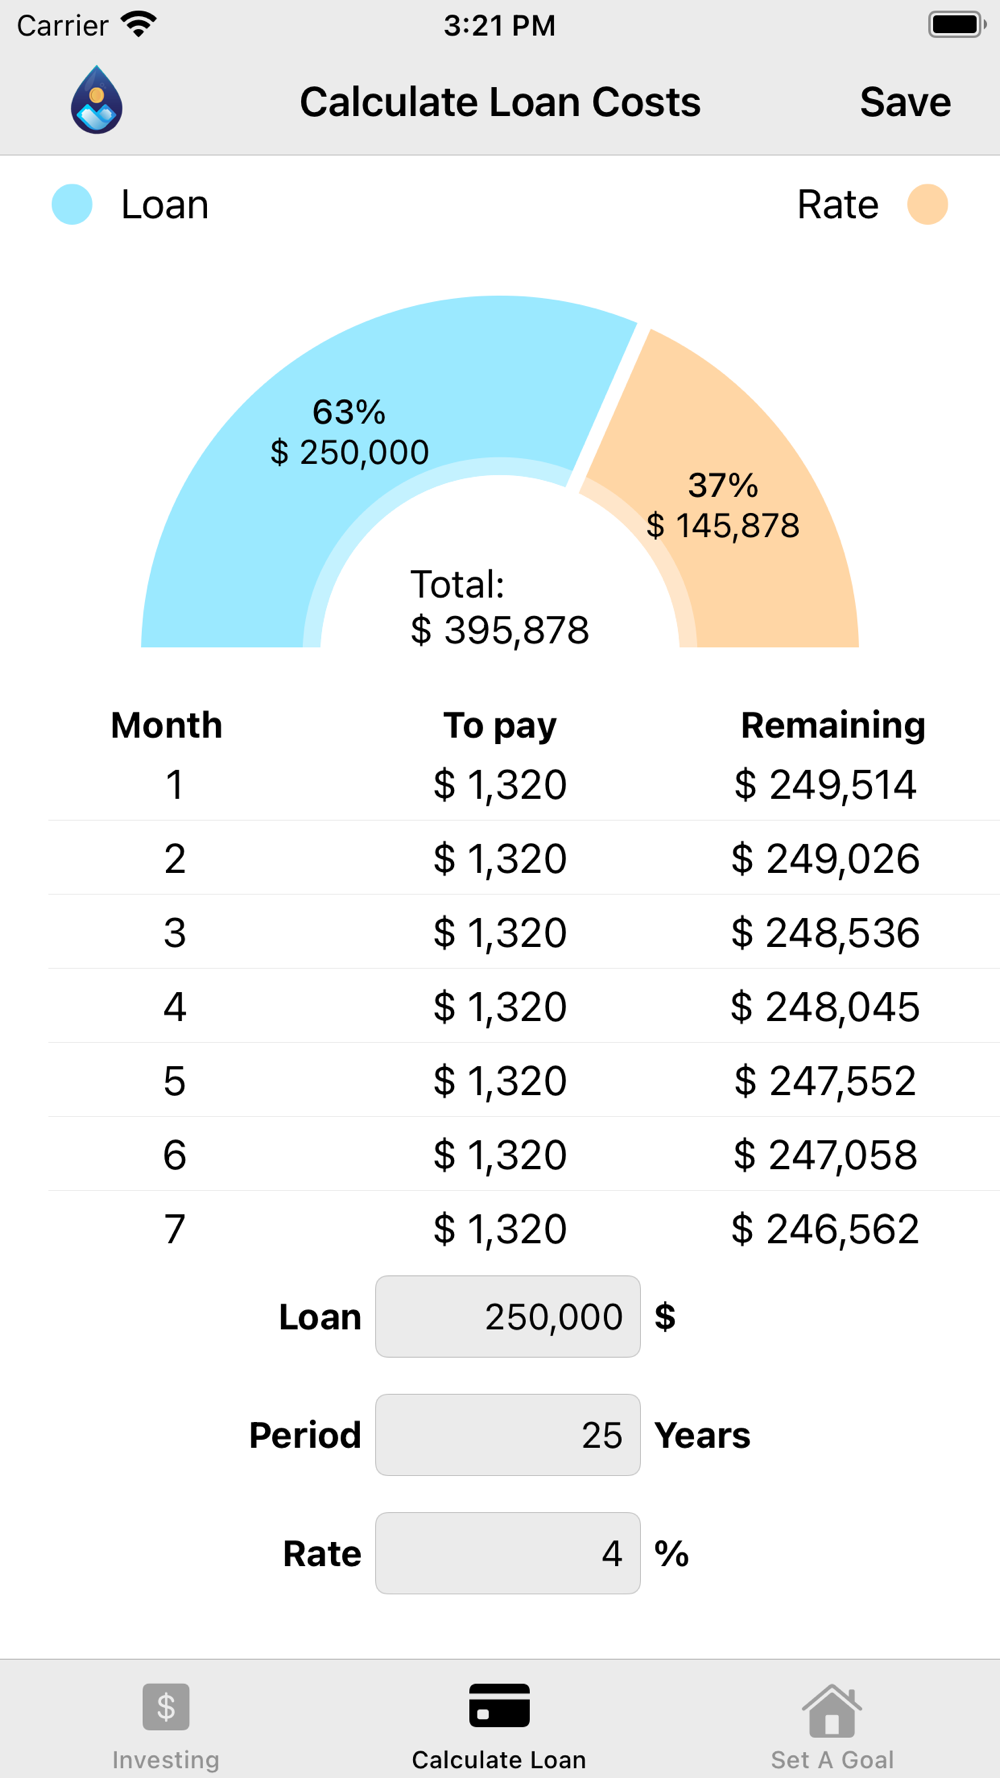Tap the Total $ 395,878 label

click(x=499, y=607)
